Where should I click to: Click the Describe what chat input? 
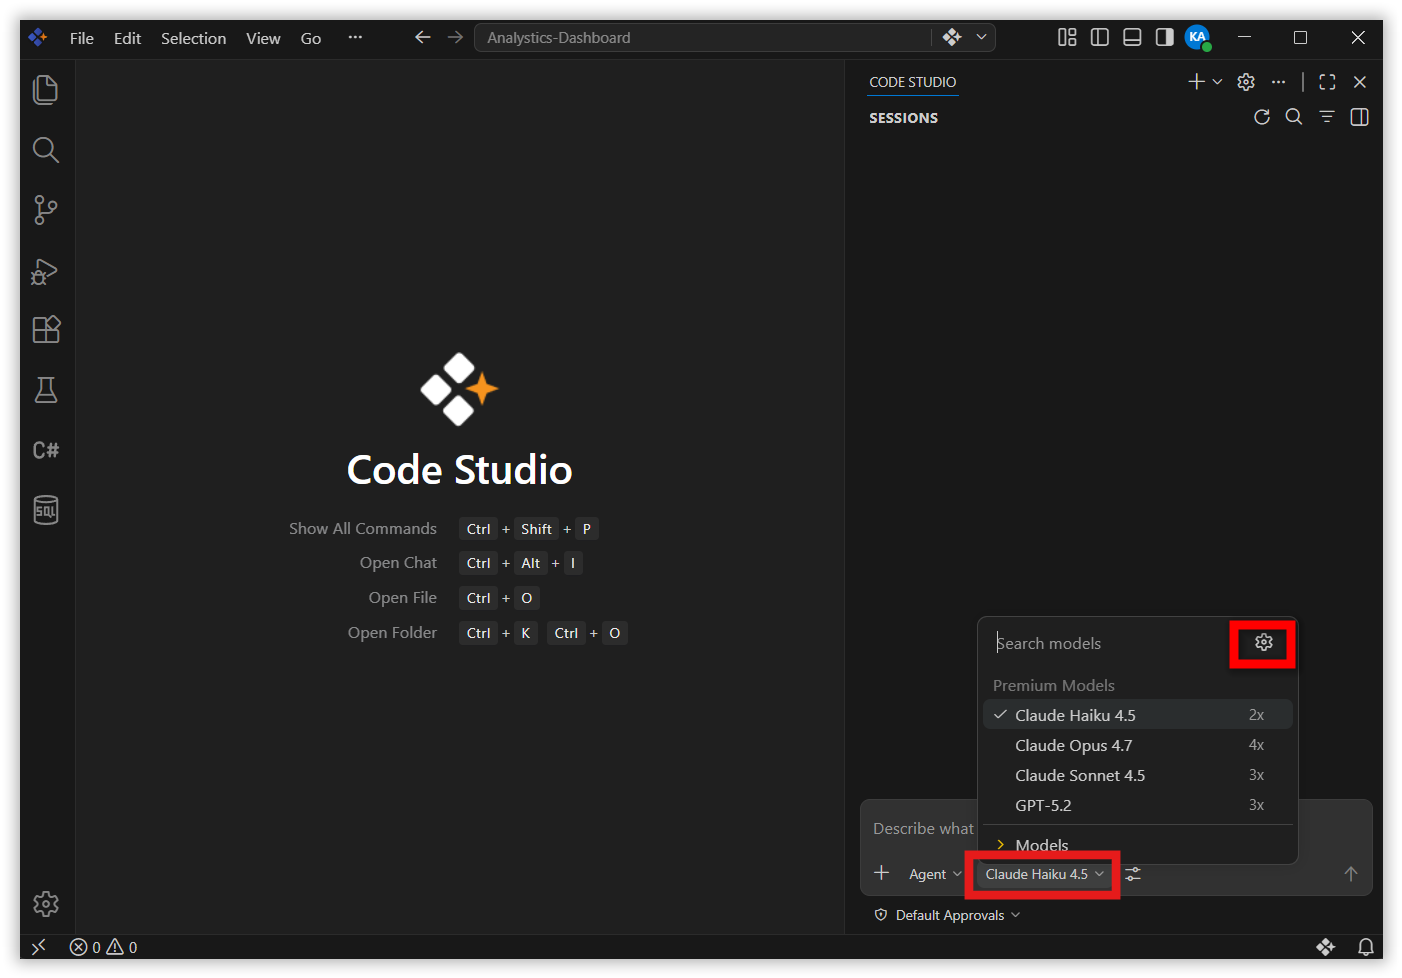[x=923, y=829]
